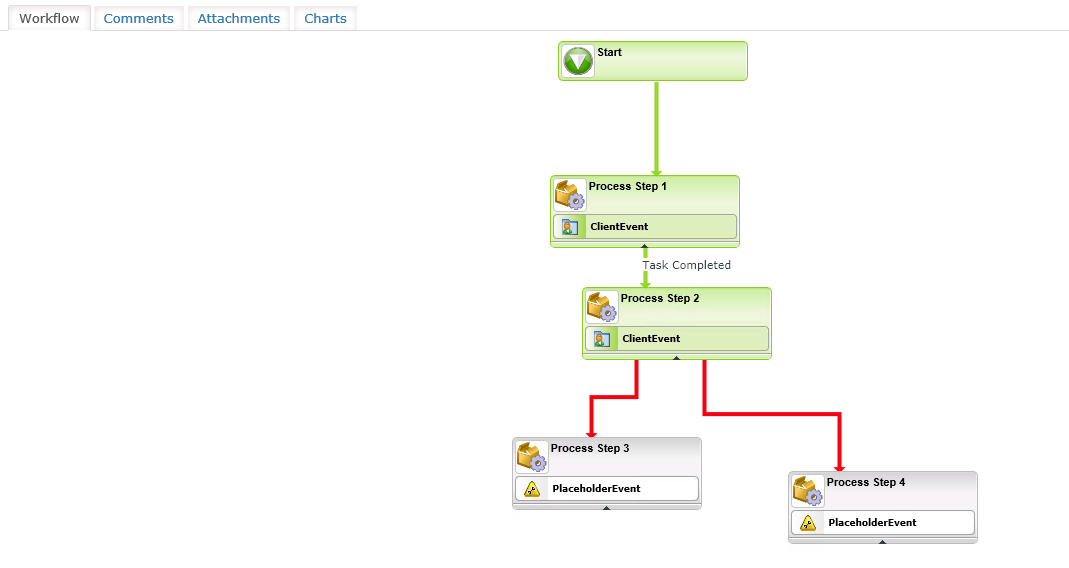Collapse Process Step 1 using bottom arrow
The width and height of the screenshot is (1069, 568).
645,244
